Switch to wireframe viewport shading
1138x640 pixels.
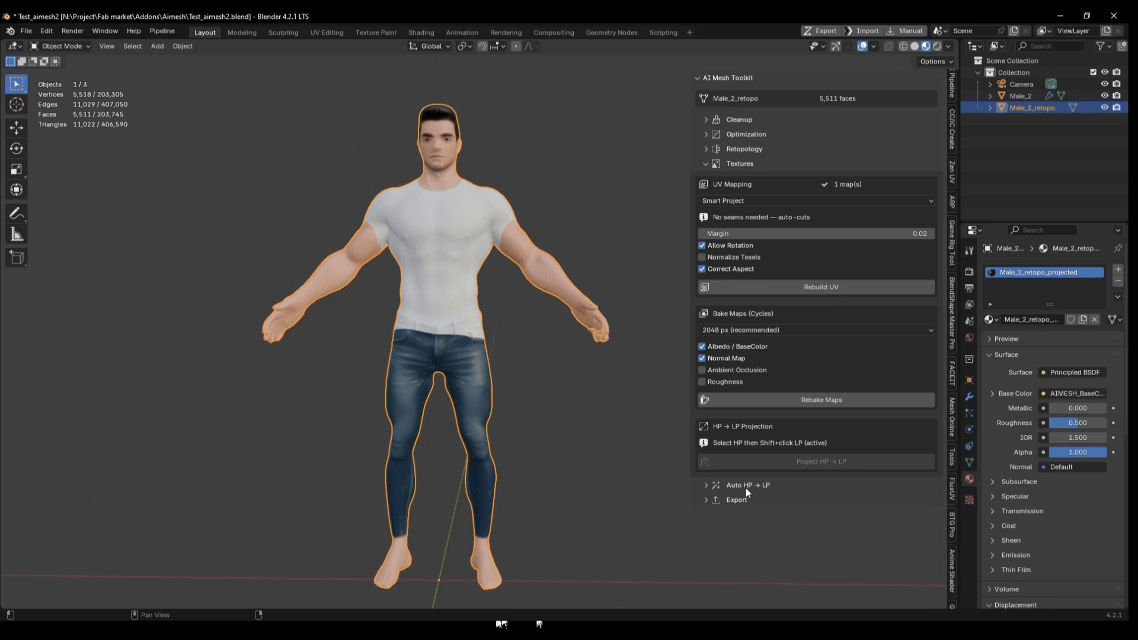tap(904, 46)
